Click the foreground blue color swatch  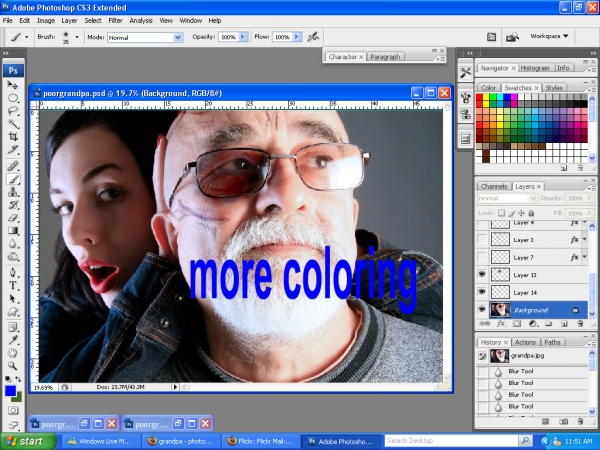(10, 391)
